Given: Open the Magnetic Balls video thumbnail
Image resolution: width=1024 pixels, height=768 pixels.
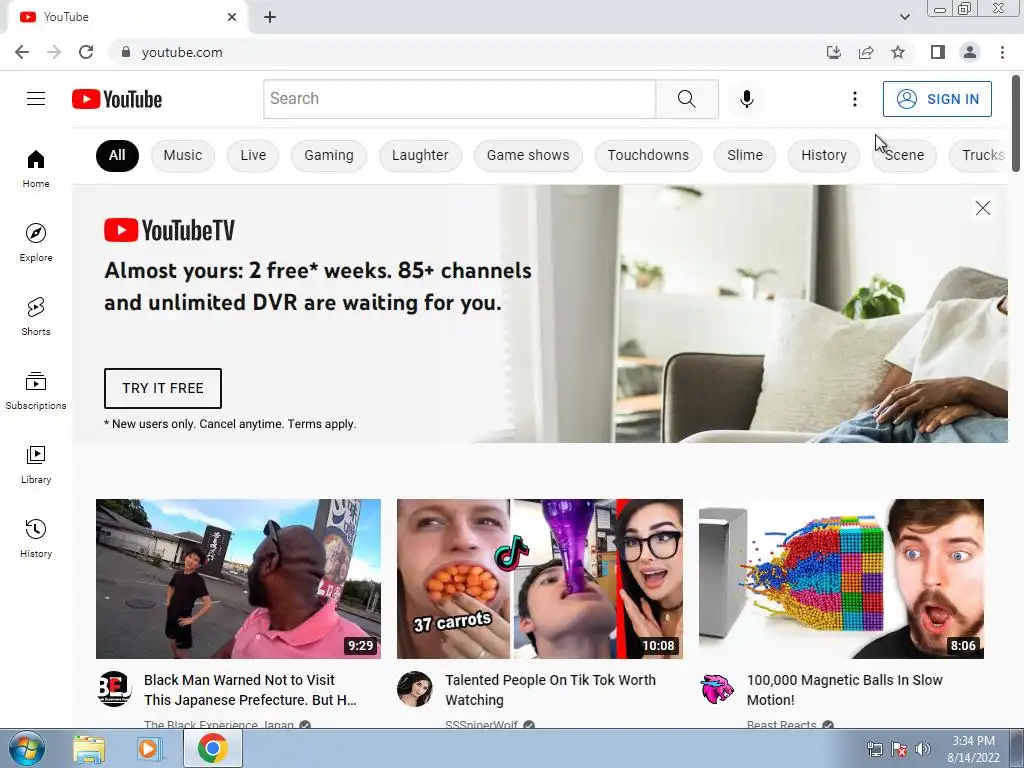Looking at the screenshot, I should [x=841, y=579].
